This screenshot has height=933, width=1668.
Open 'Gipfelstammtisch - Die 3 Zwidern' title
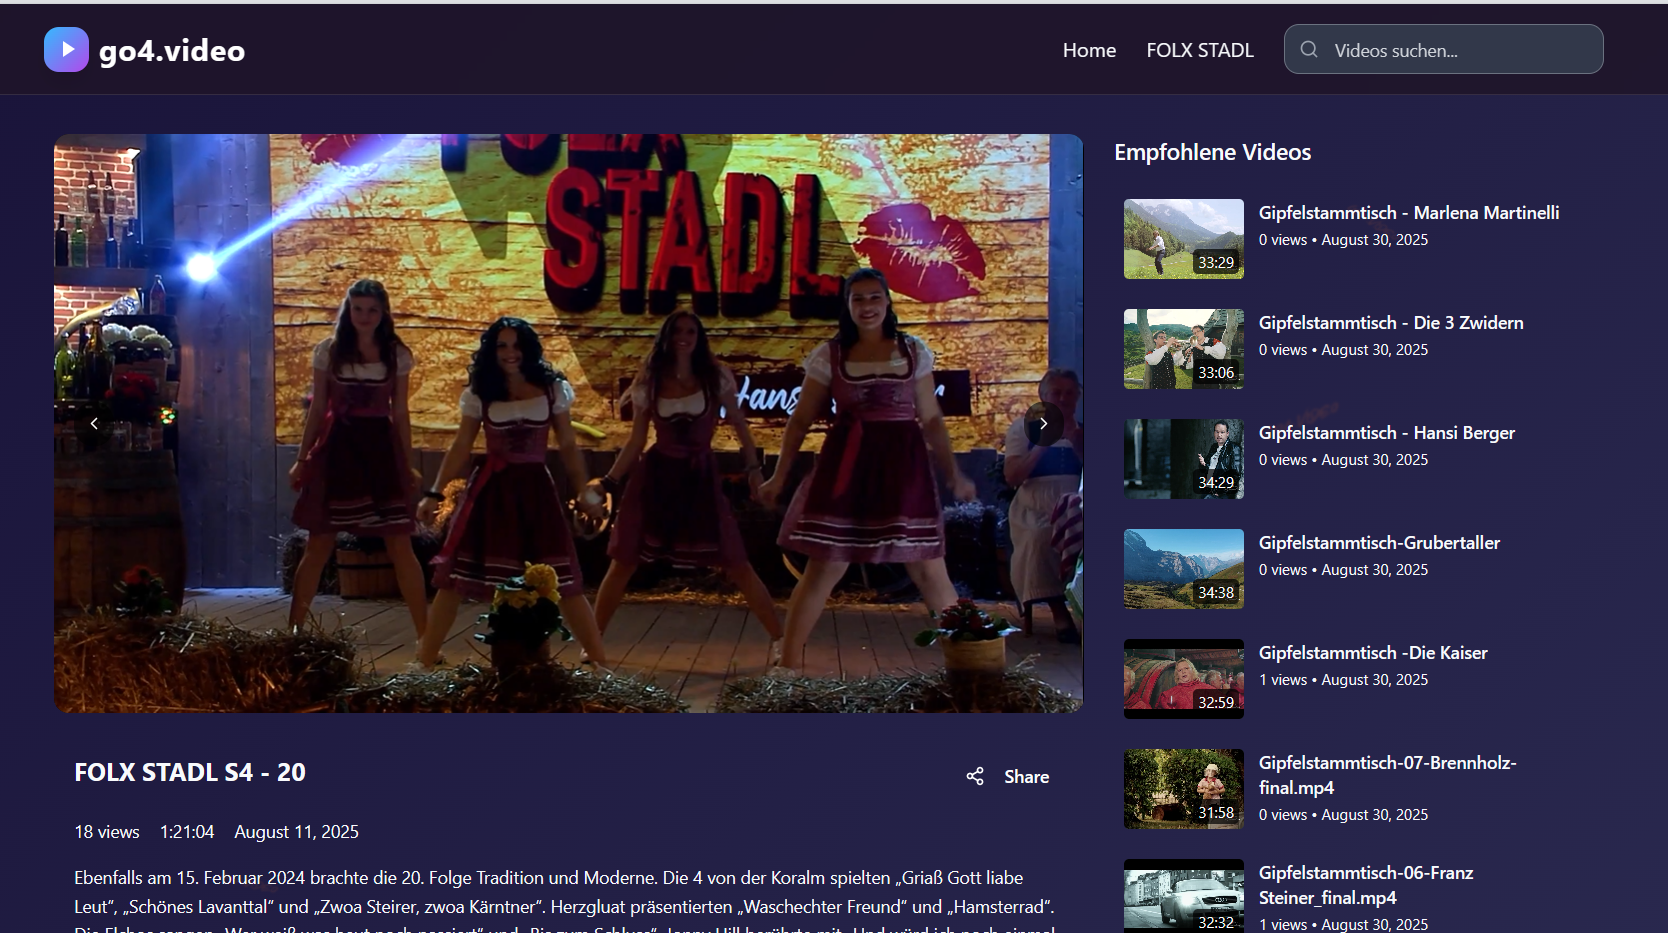tap(1391, 323)
